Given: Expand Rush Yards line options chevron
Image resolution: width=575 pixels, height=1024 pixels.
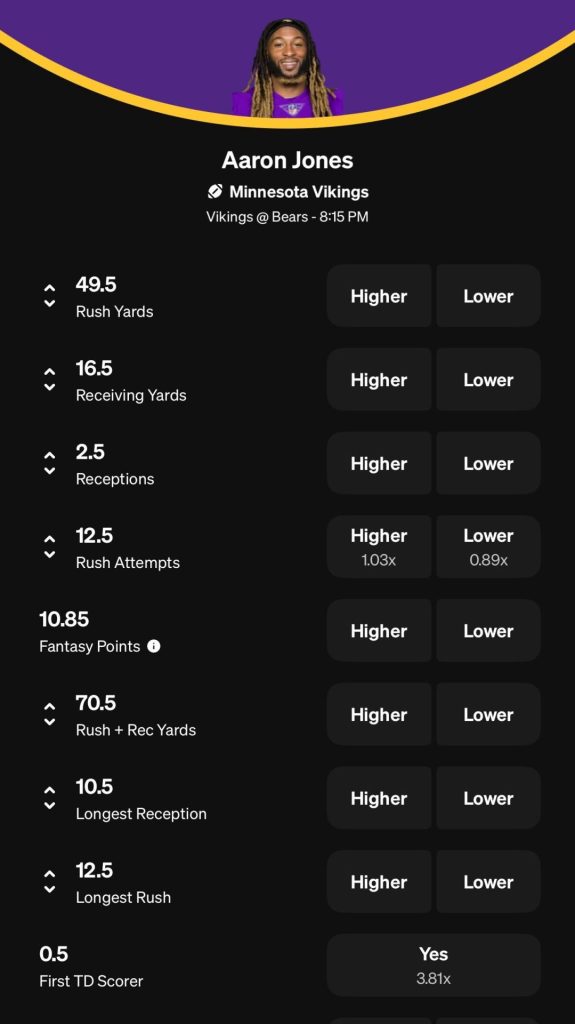Looking at the screenshot, I should point(49,295).
